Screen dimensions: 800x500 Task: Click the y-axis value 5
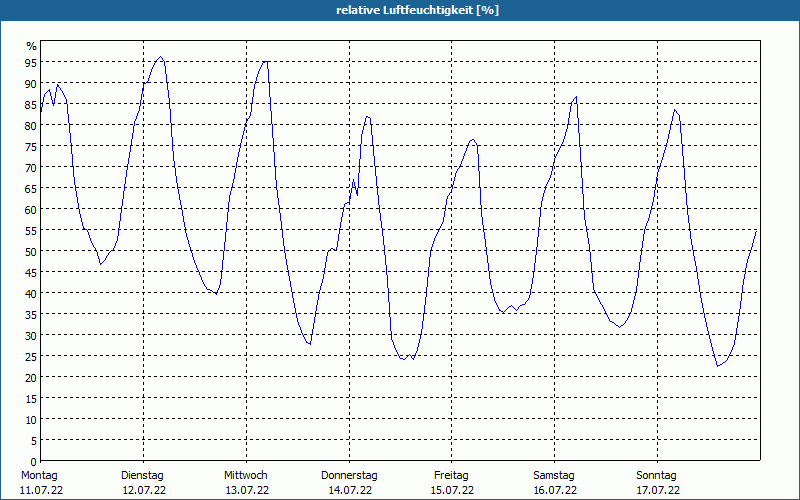pyautogui.click(x=34, y=440)
